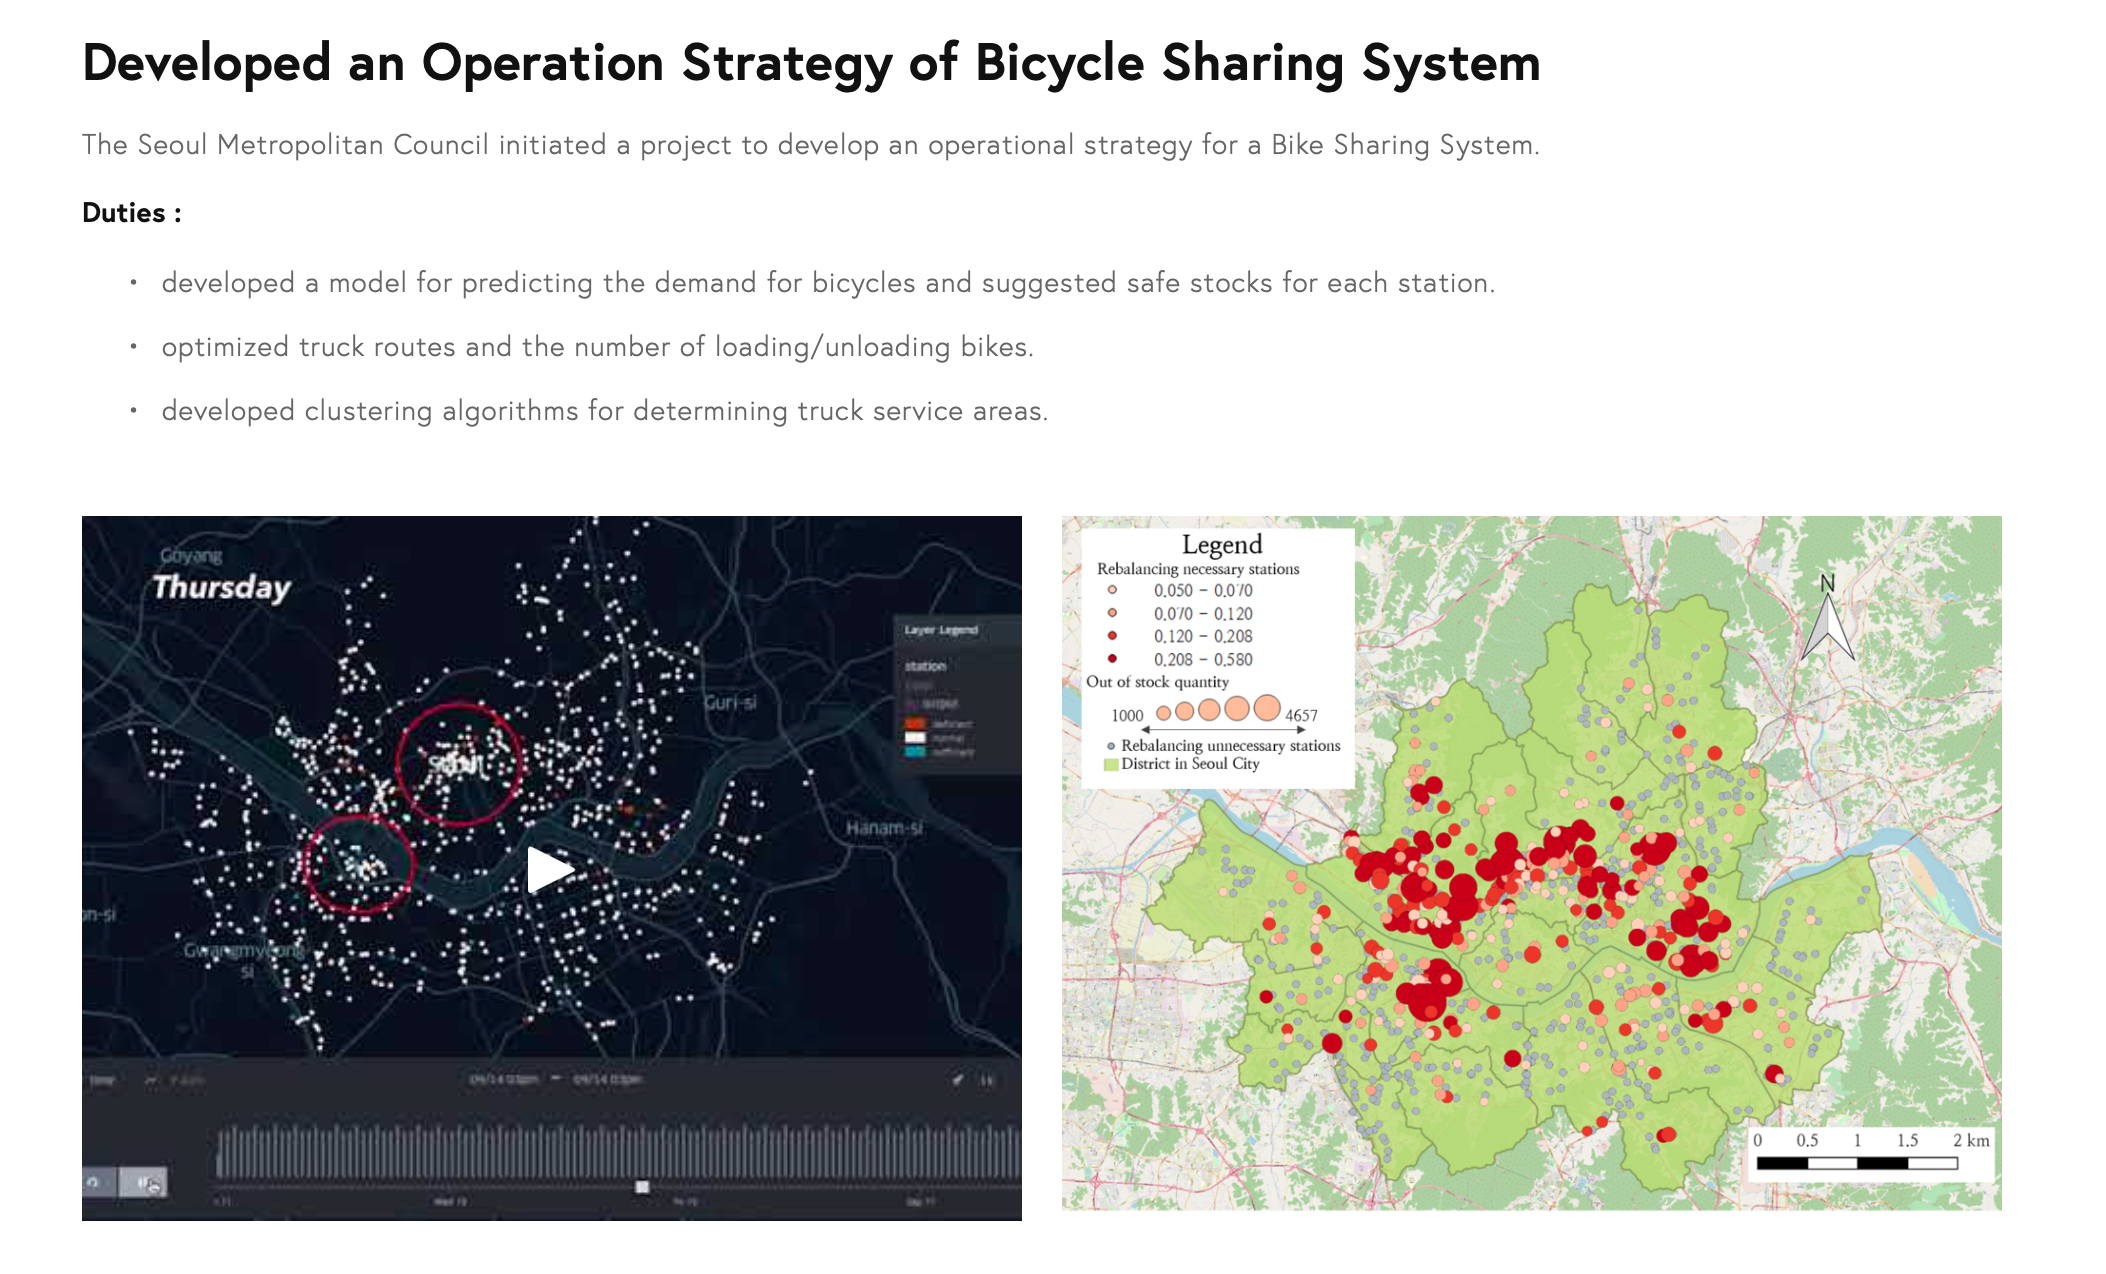Click the 'Layer Legend' panel in the video
Image resolution: width=2106 pixels, height=1274 pixels.
[956, 695]
